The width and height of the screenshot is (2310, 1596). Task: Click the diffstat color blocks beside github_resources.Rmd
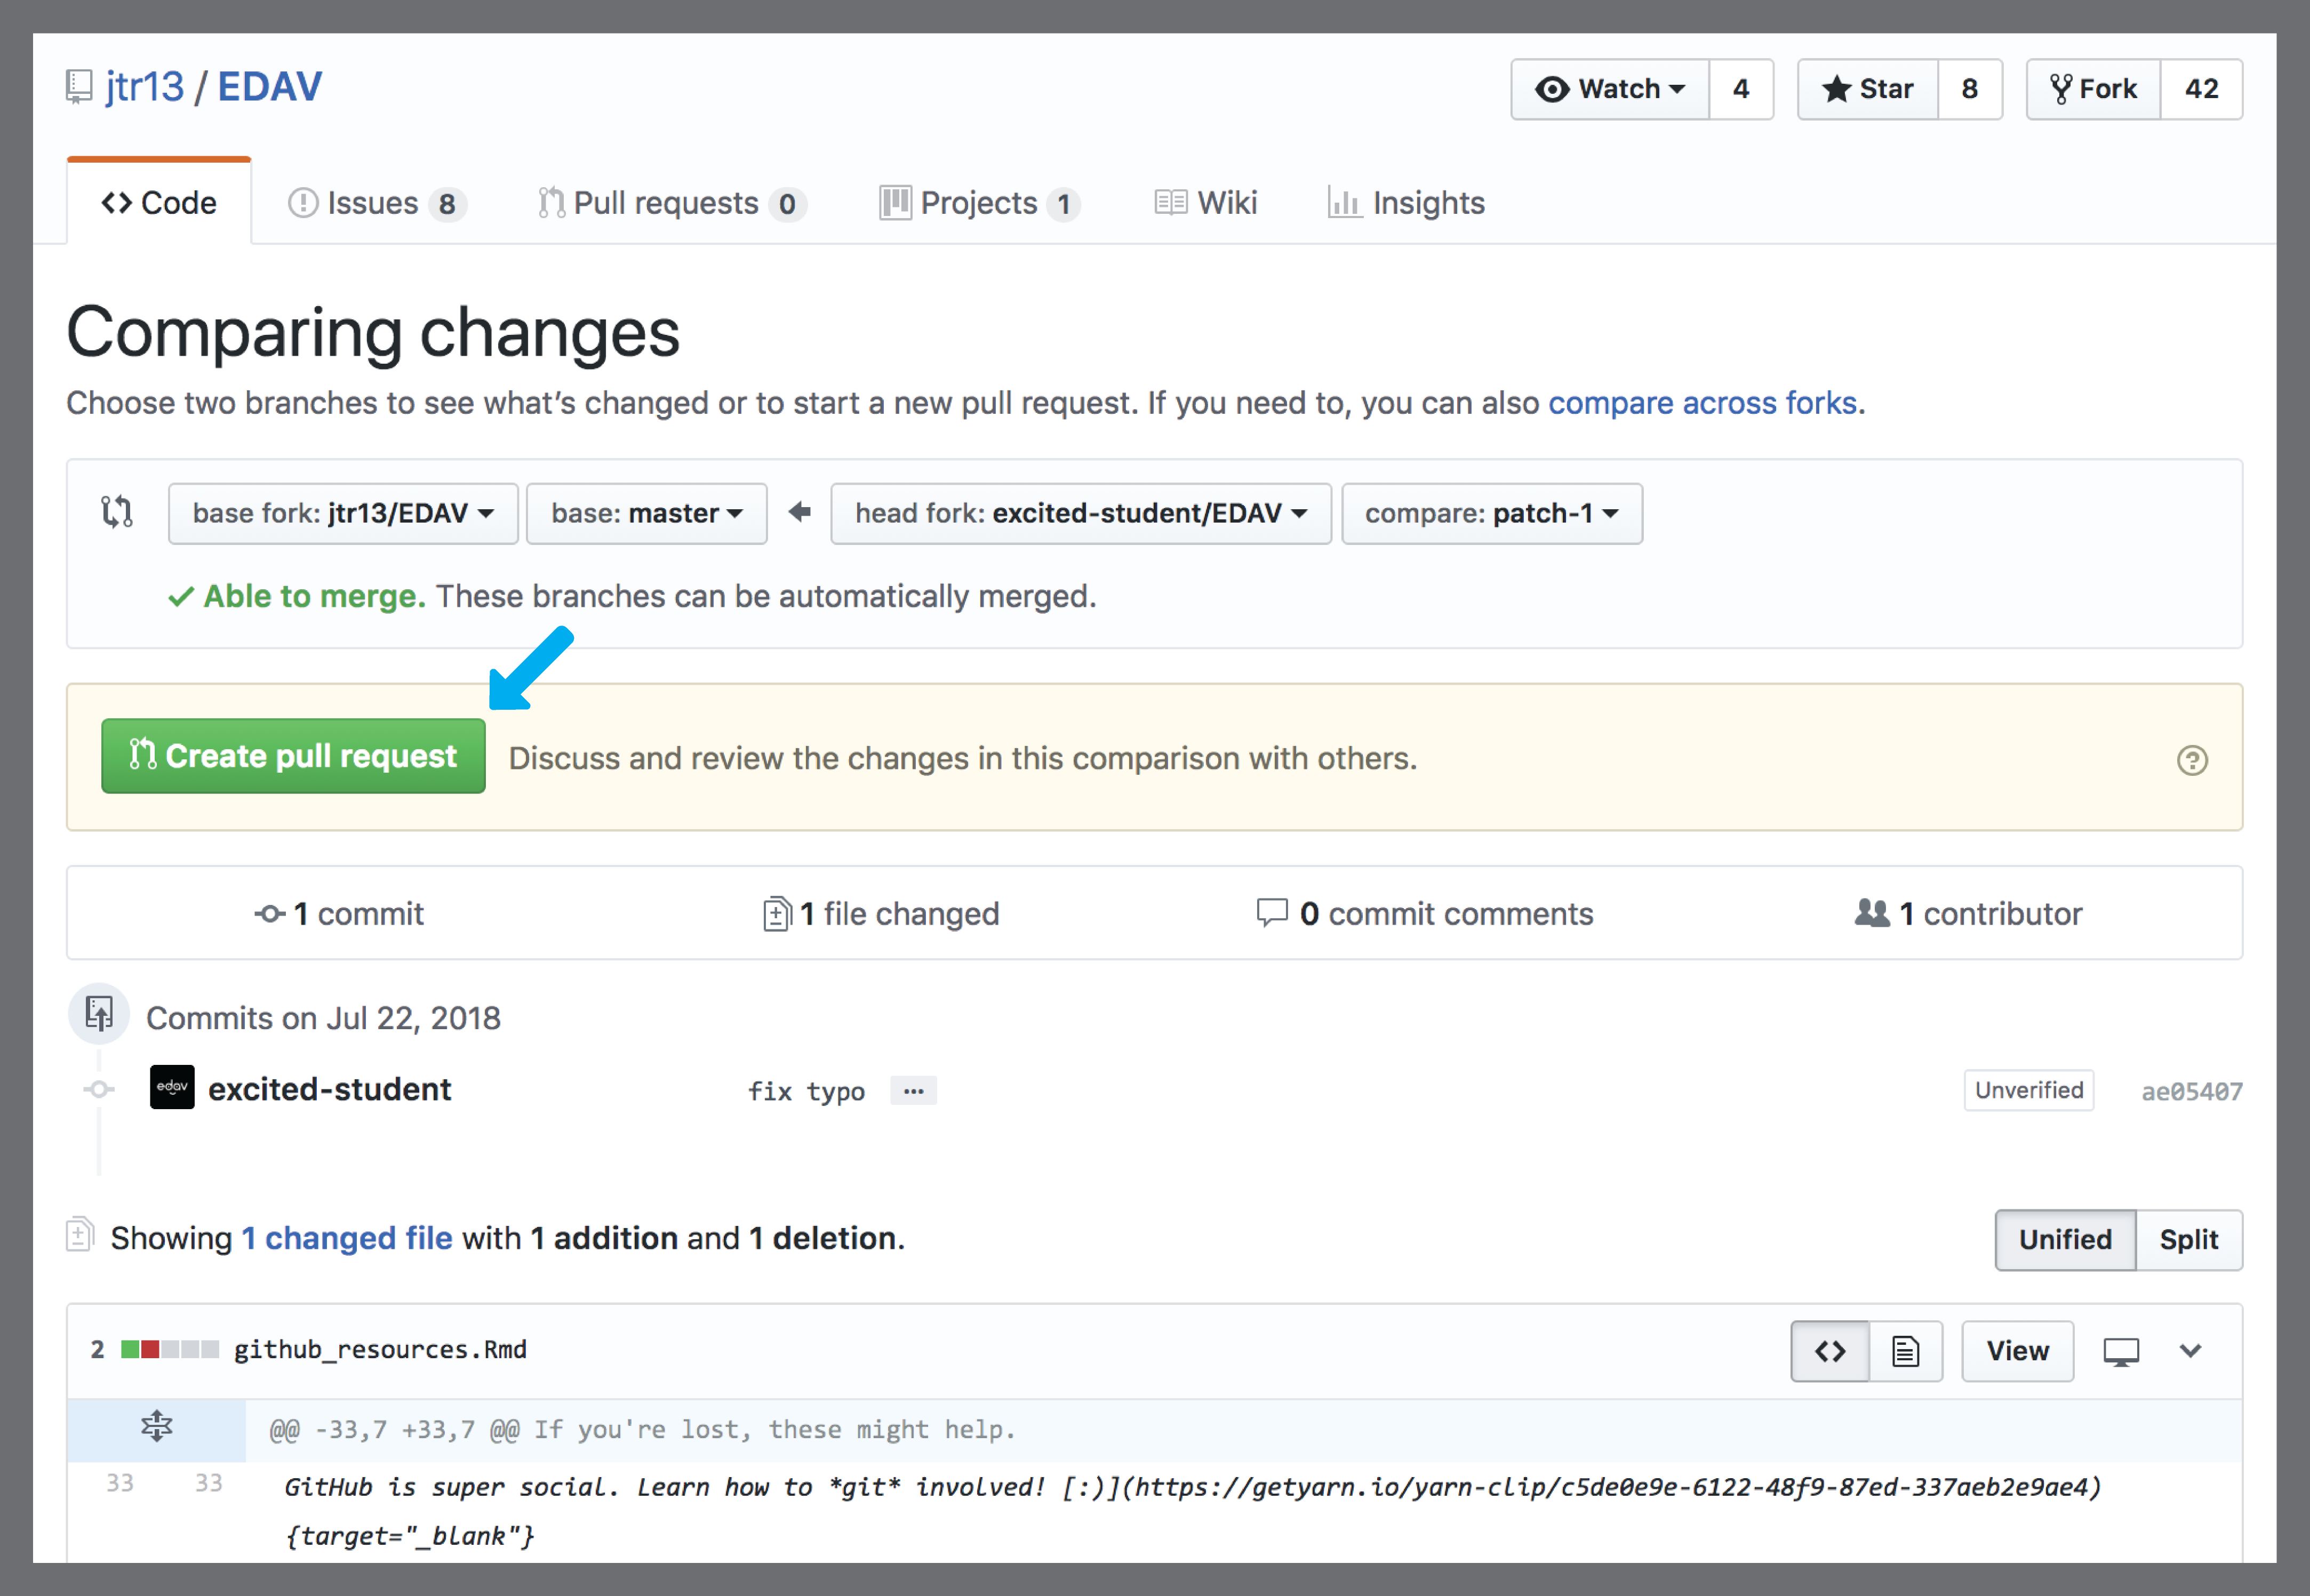tap(169, 1350)
